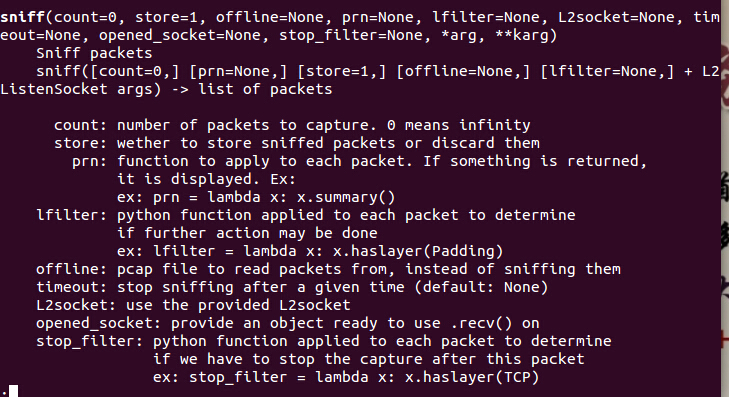Click the 'x.haslayer(Padding)' example text
The height and width of the screenshot is (397, 729).
418,251
